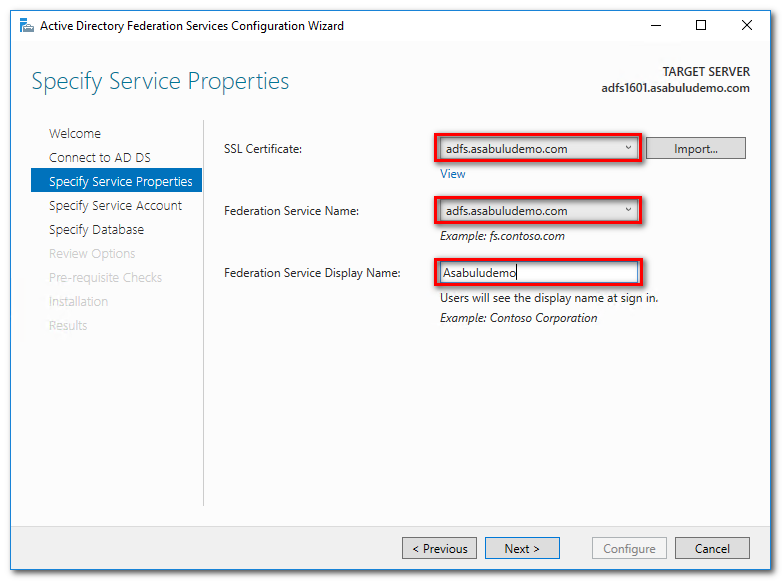Open the SSL Certificate dropdown
This screenshot has height=581, width=782.
(538, 148)
